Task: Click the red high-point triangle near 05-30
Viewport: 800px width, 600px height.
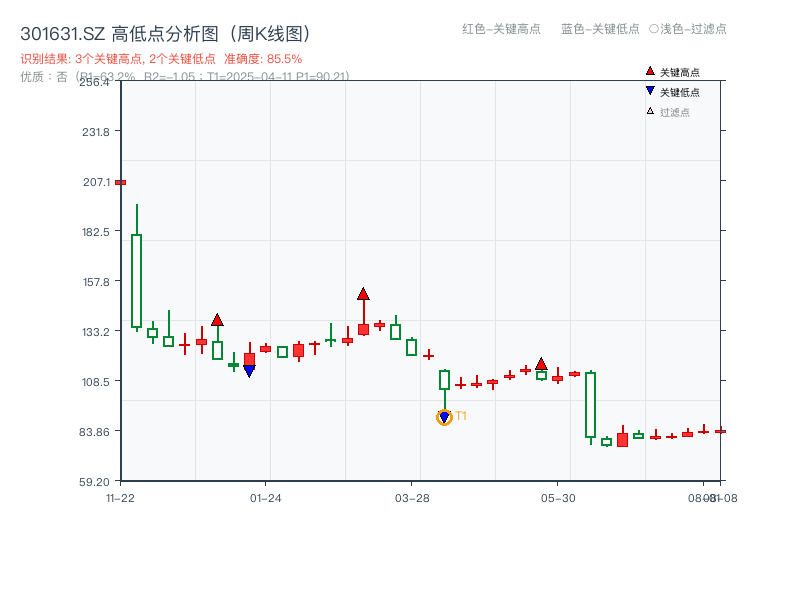Action: (x=541, y=363)
